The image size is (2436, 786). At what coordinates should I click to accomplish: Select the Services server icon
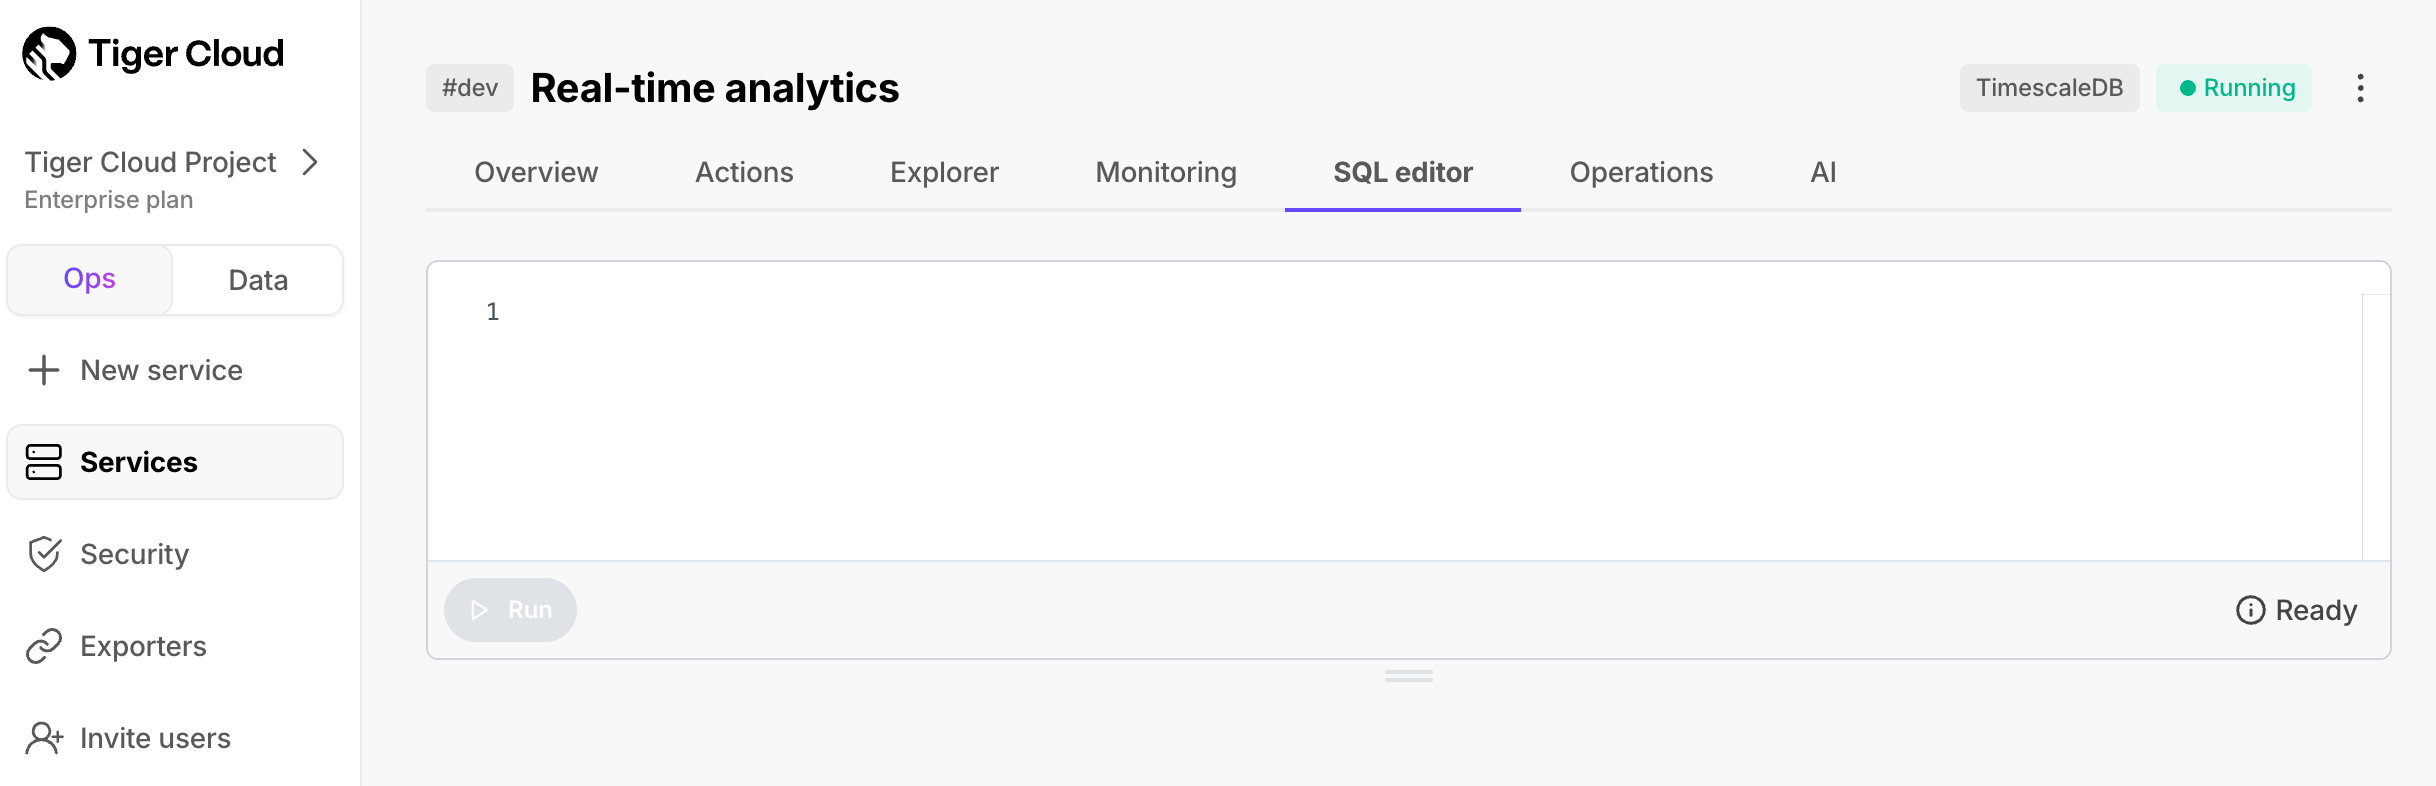pos(44,462)
